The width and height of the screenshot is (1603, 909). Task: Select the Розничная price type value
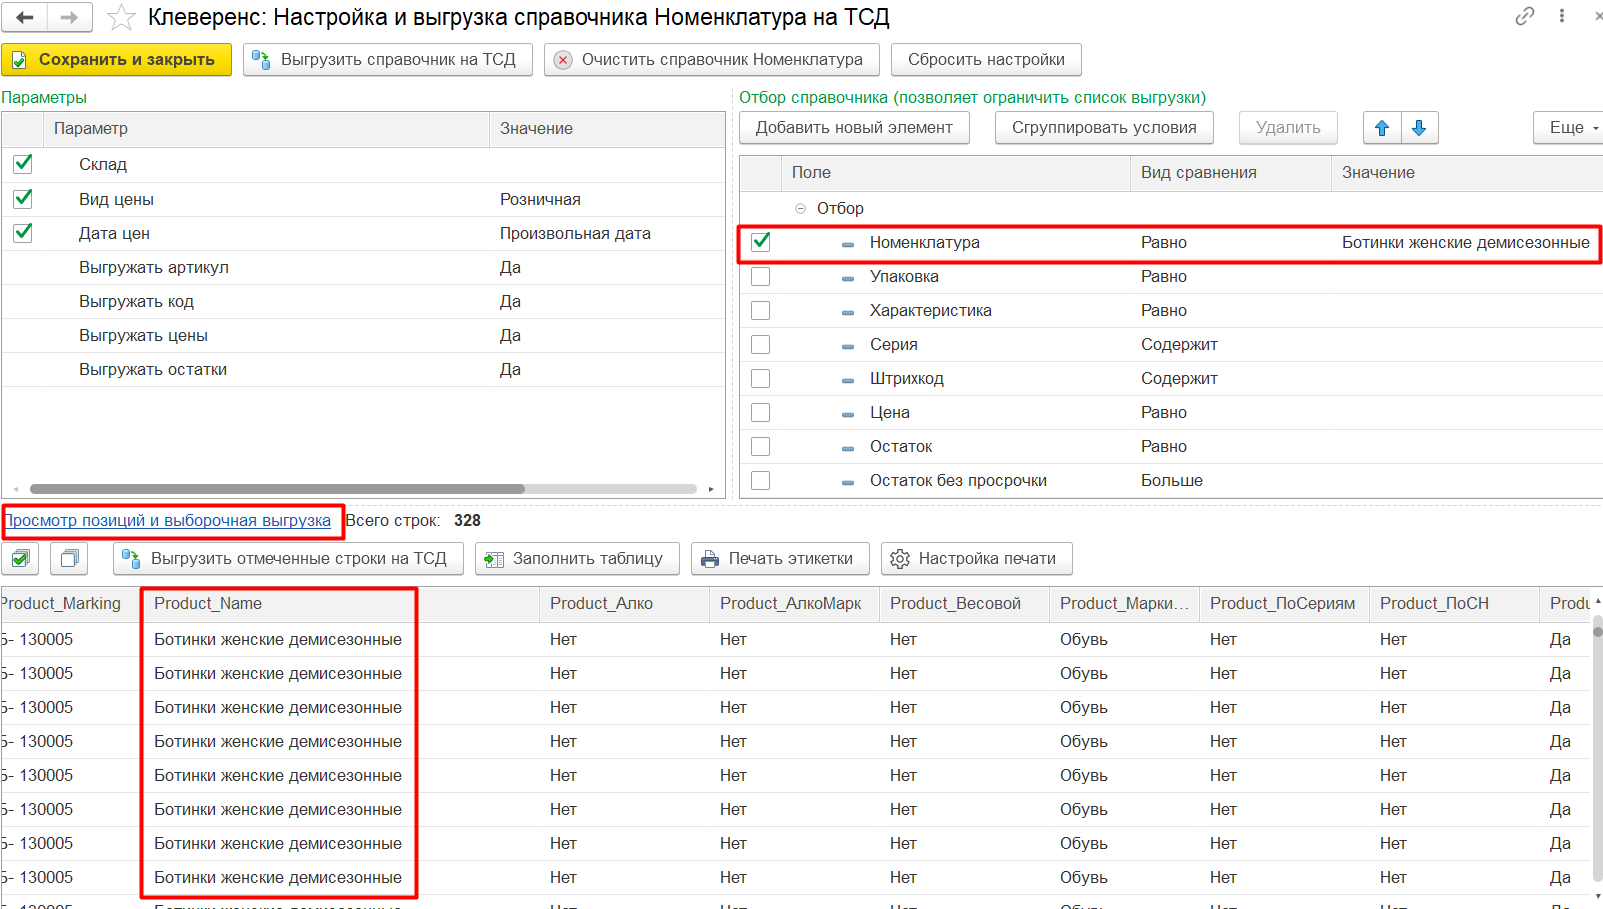pyautogui.click(x=540, y=199)
